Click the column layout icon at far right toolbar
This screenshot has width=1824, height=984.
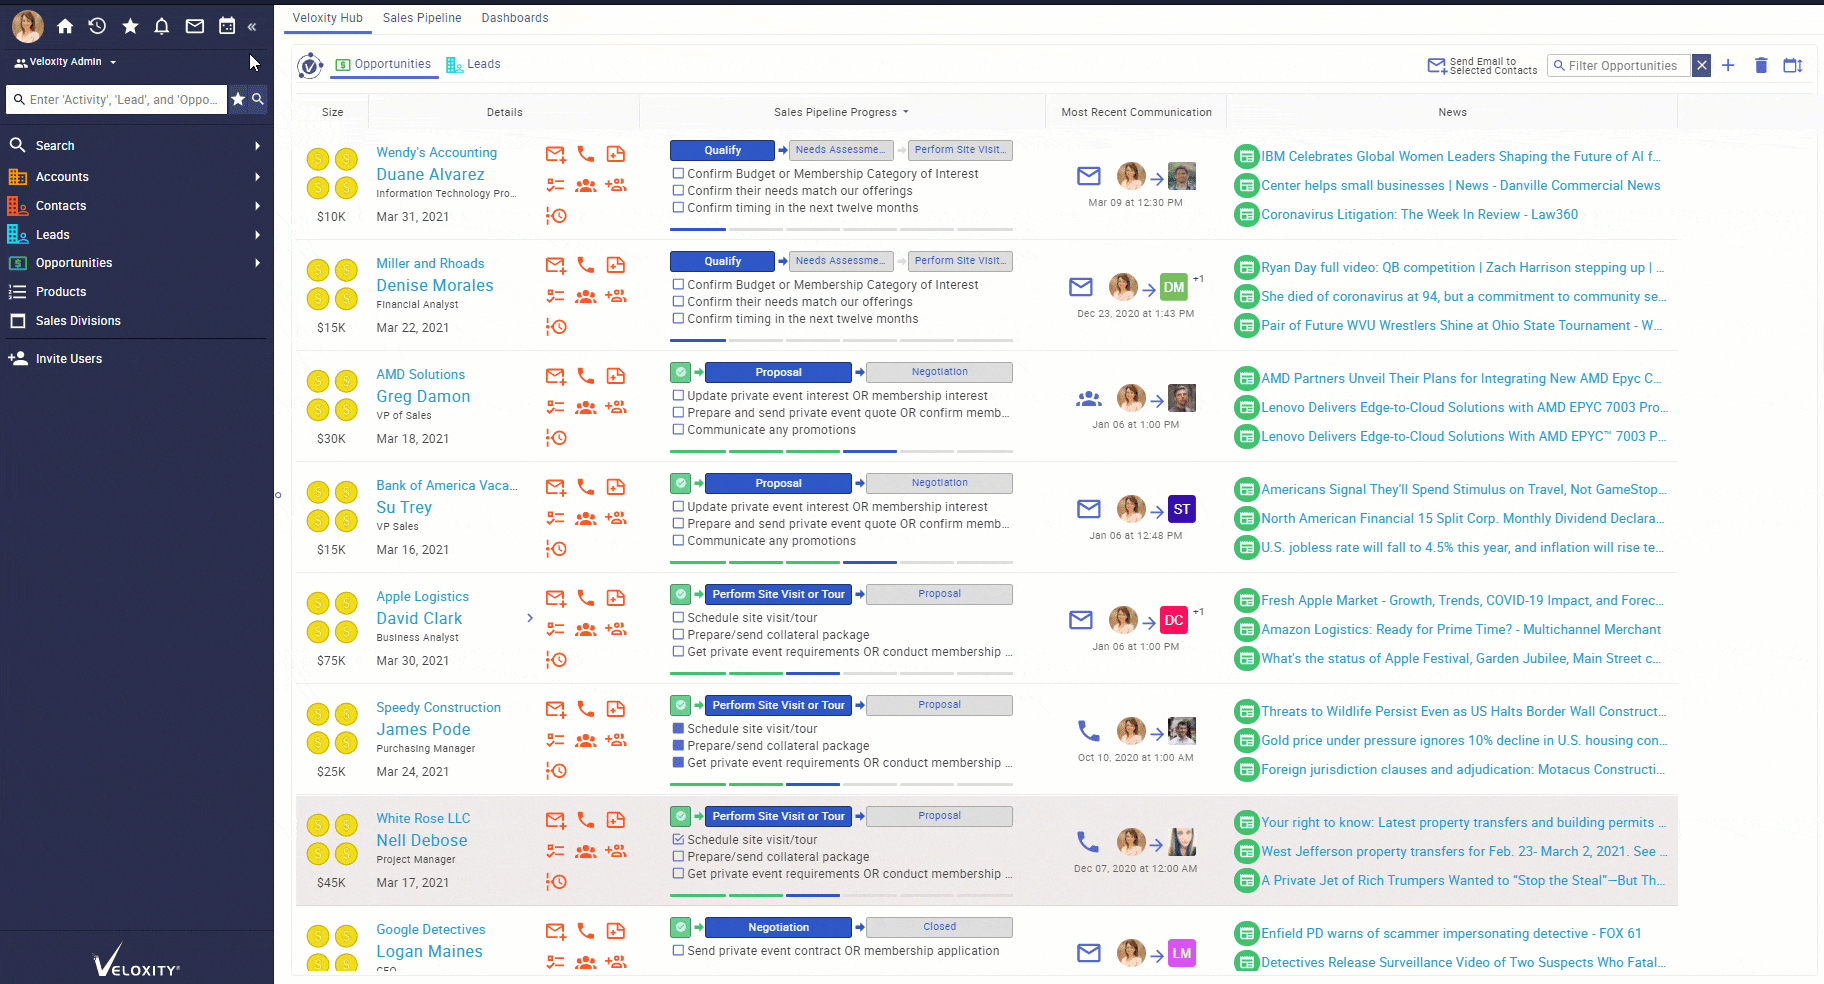coord(1793,65)
